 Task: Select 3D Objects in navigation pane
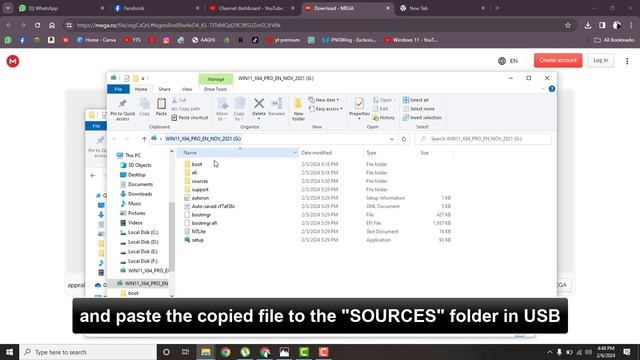(140, 165)
